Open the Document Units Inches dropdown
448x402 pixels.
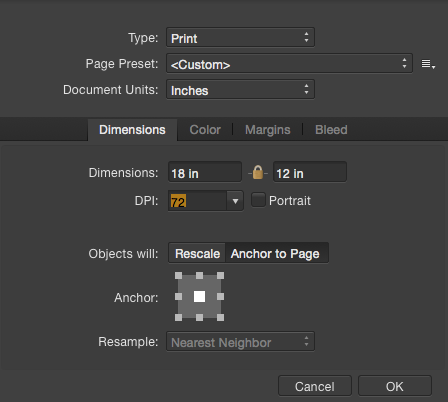pyautogui.click(x=240, y=89)
